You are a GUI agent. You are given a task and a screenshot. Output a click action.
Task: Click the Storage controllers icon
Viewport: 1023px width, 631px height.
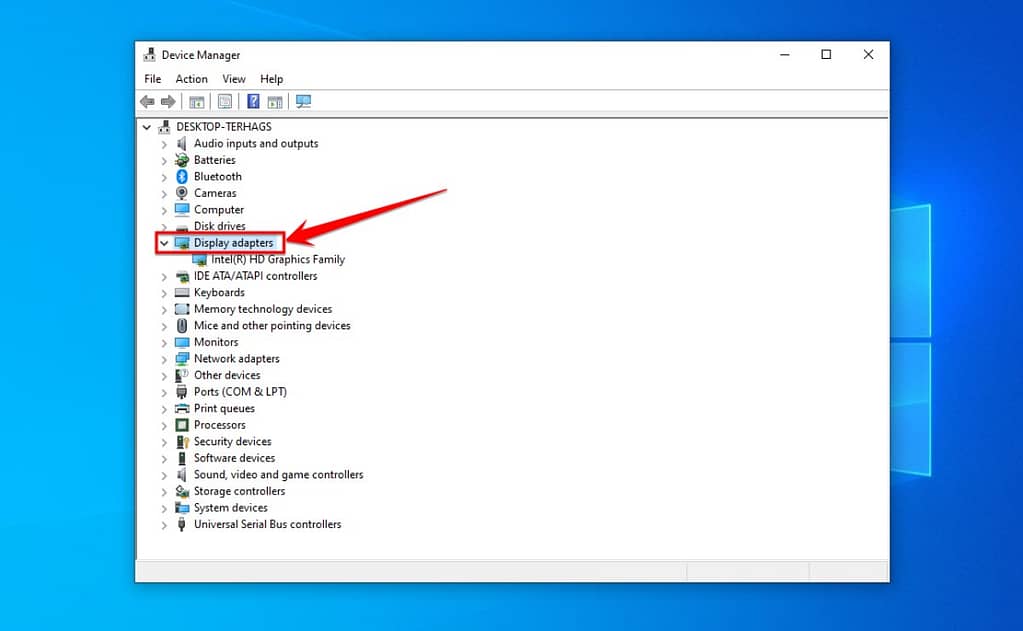click(182, 491)
